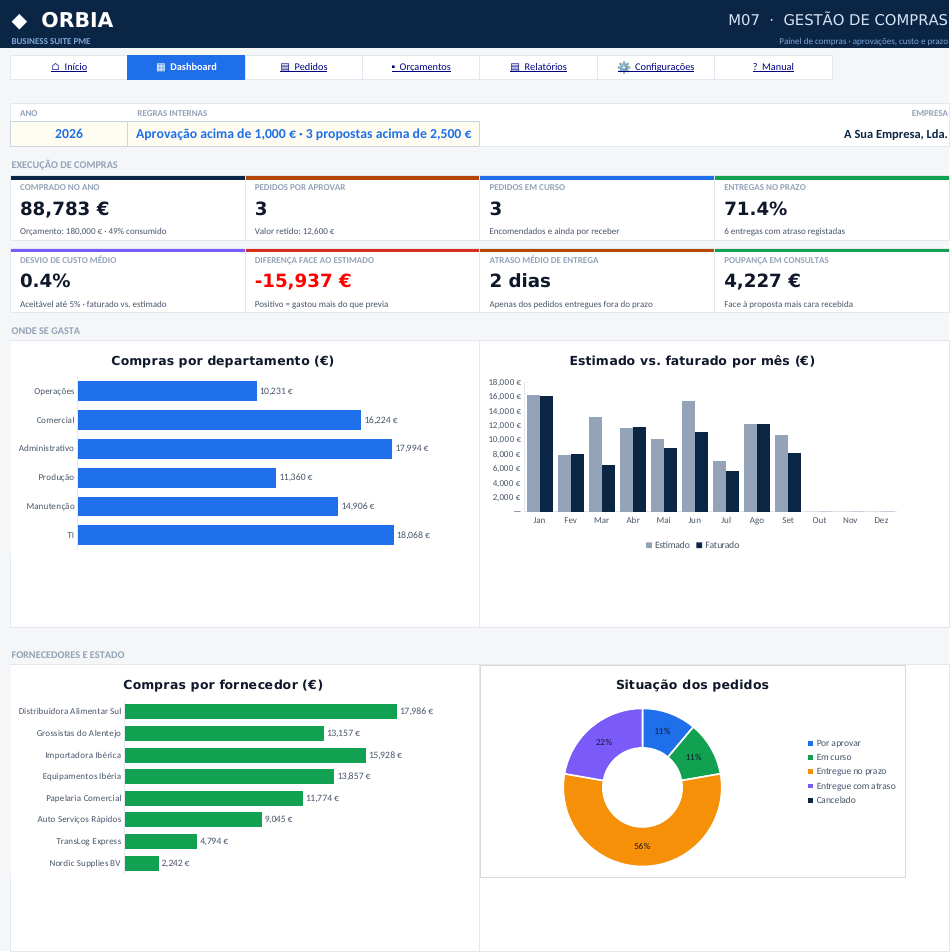Viewport: 950px width, 952px height.
Task: Click the Produção department bar
Action: click(x=177, y=477)
